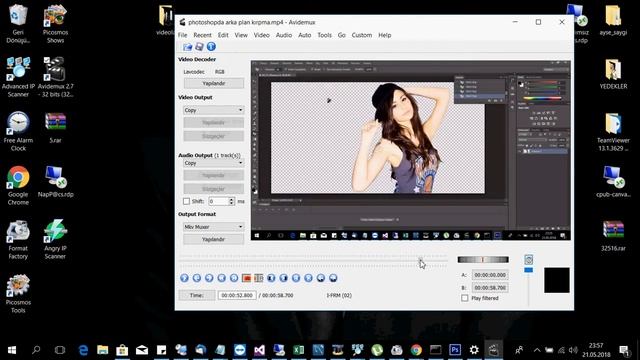Click the search previous black frame icon

271,278
